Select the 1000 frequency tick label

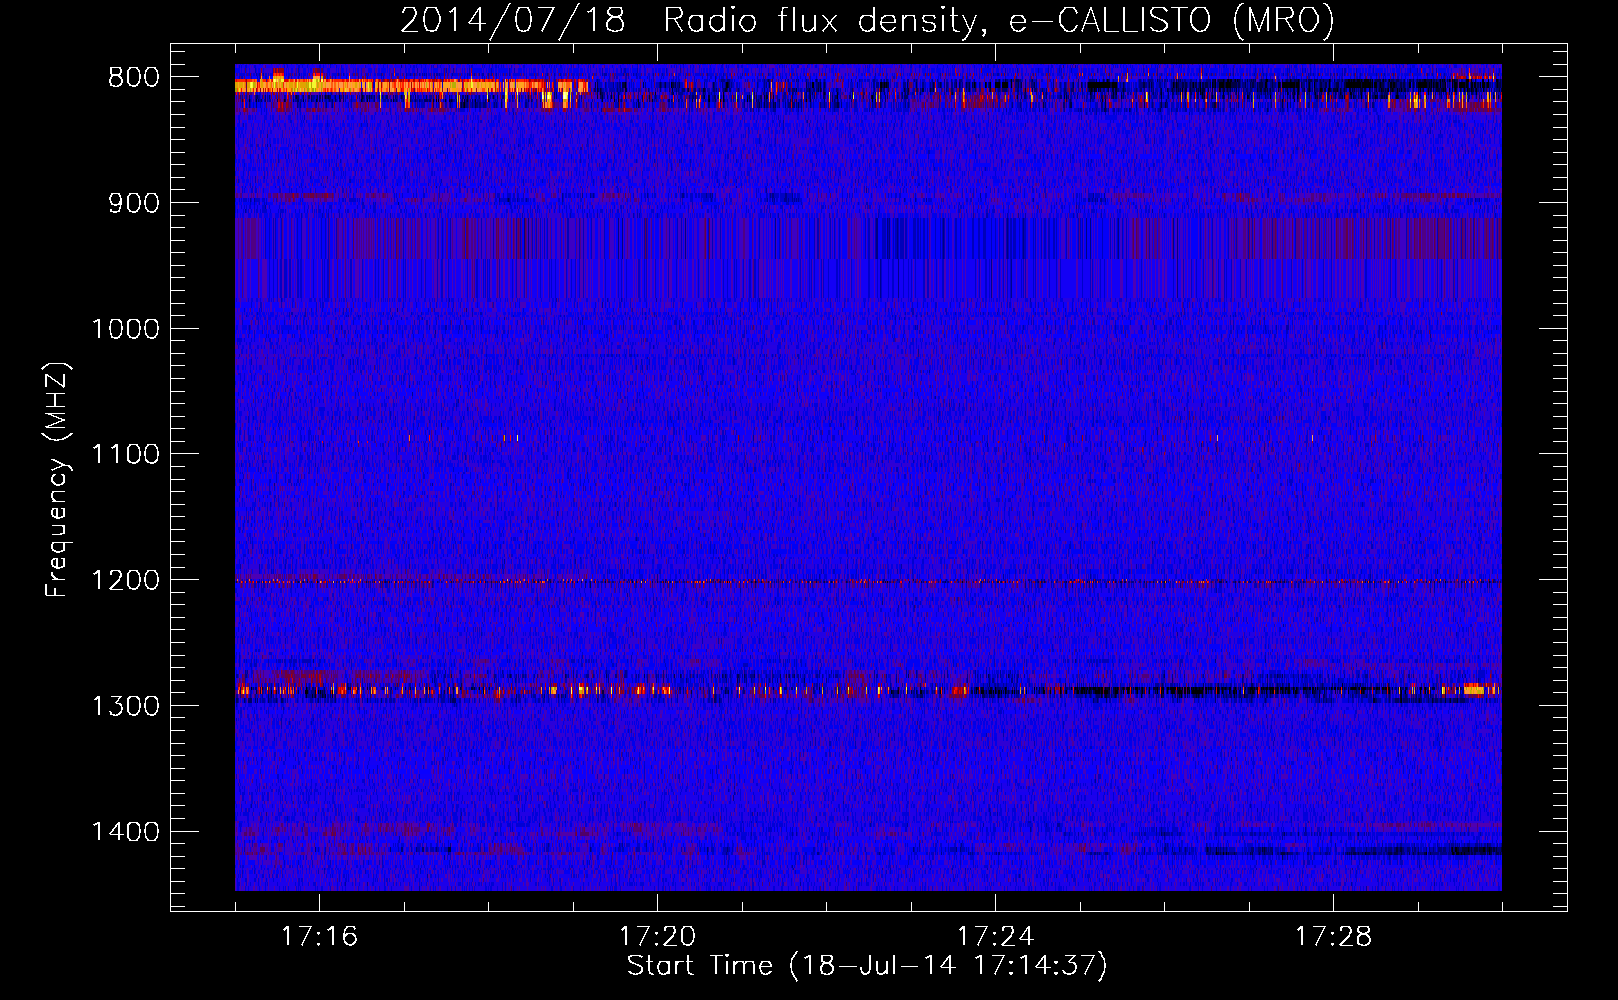click(126, 329)
